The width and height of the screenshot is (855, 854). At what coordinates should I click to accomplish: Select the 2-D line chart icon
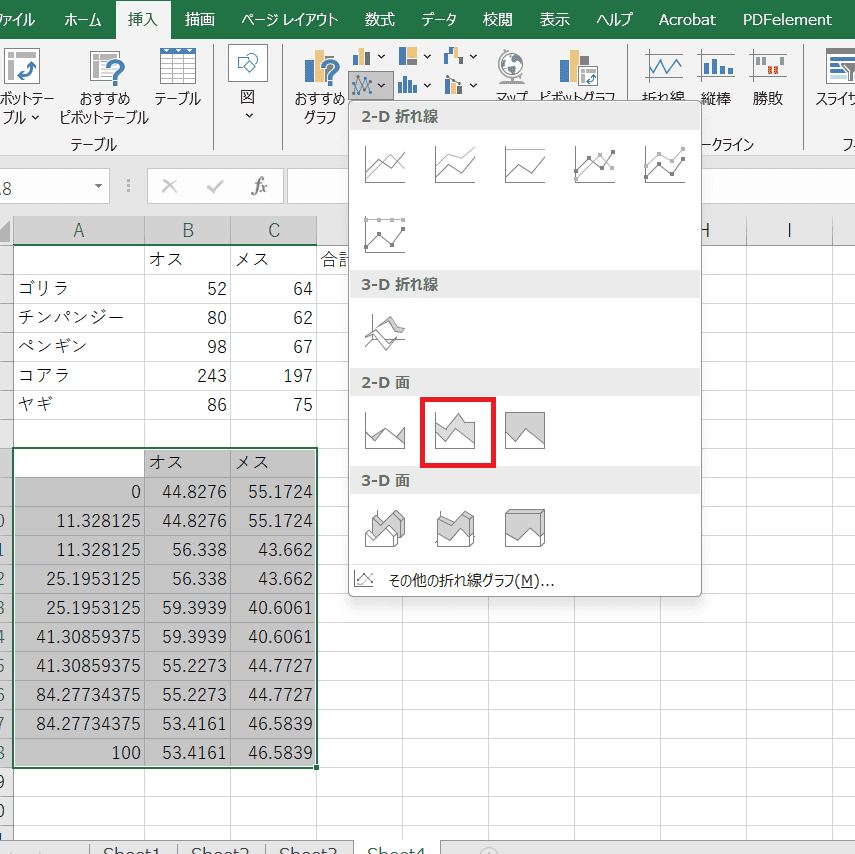pyautogui.click(x=385, y=165)
